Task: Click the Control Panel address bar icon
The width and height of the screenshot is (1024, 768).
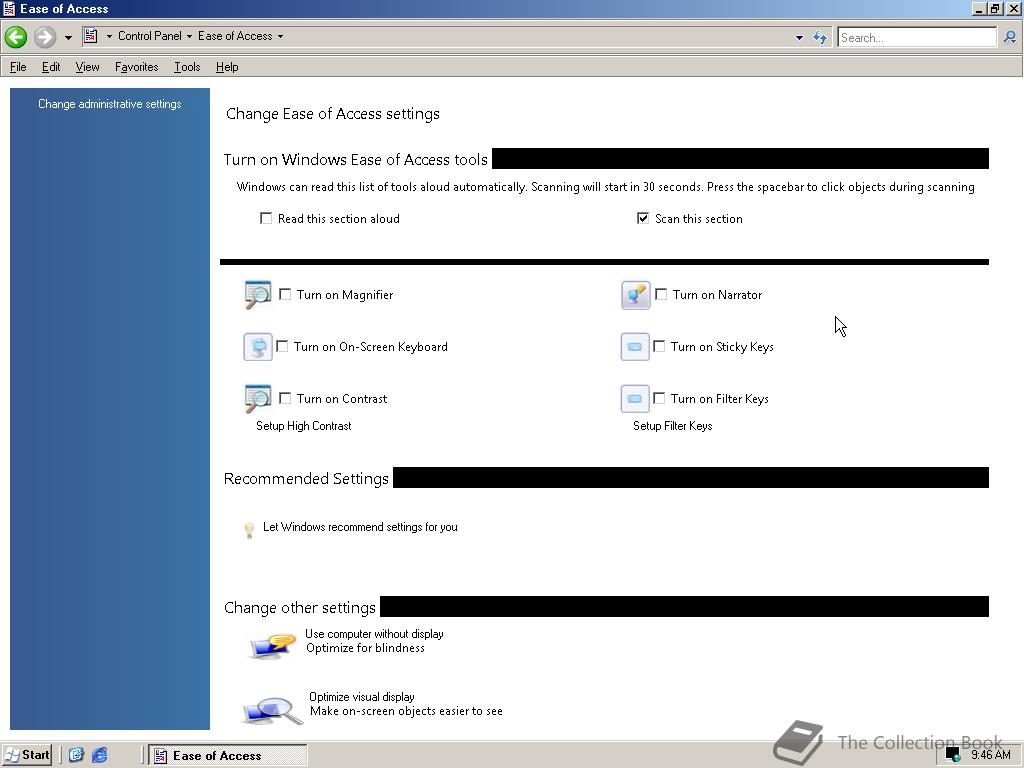Action: 91,36
